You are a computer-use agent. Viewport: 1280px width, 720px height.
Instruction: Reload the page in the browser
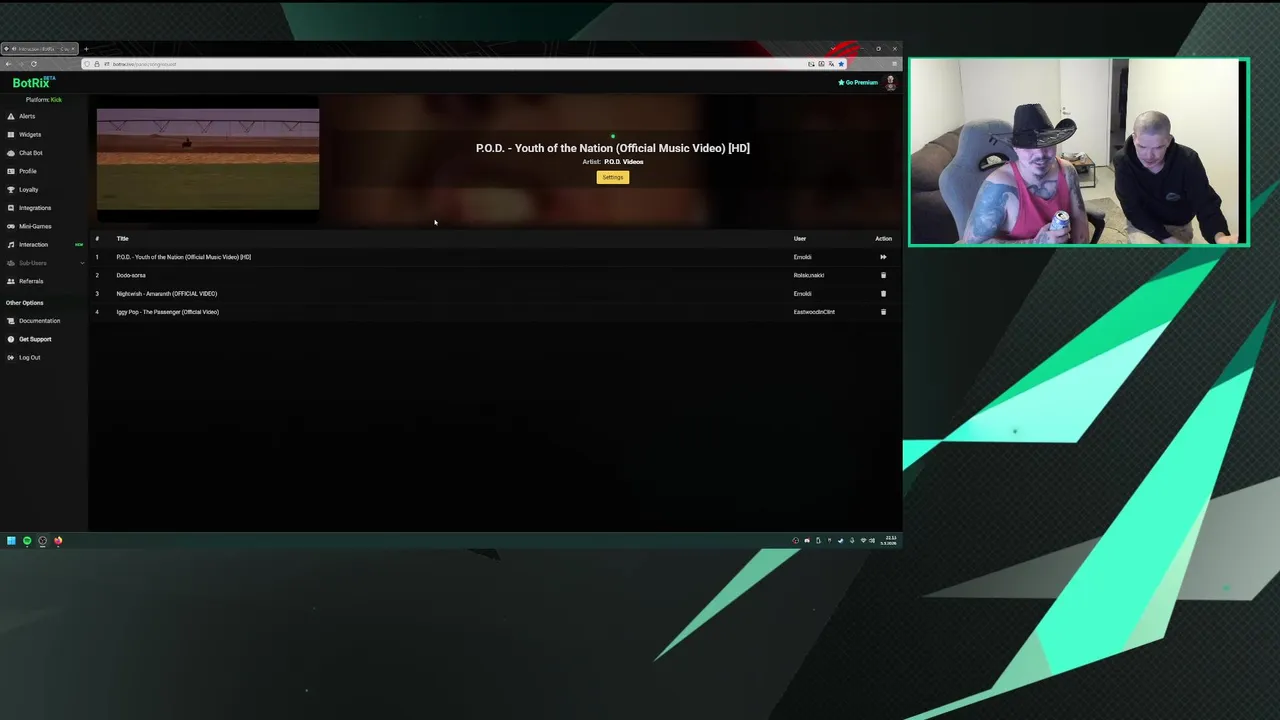click(x=34, y=64)
